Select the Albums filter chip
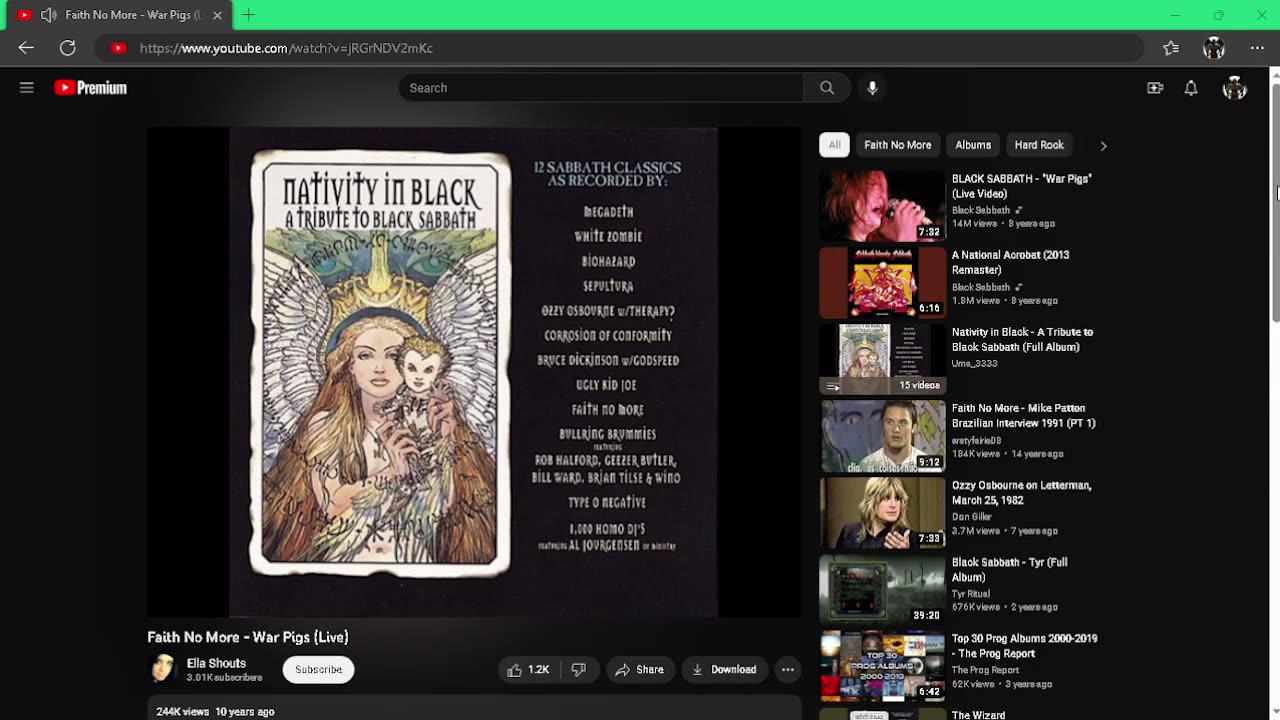 click(x=973, y=145)
